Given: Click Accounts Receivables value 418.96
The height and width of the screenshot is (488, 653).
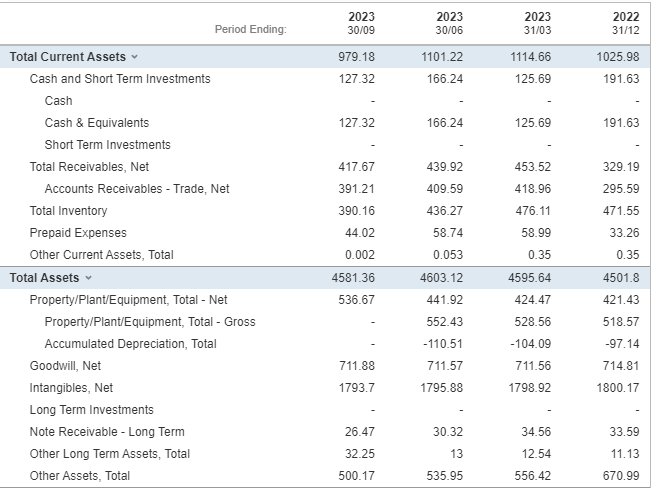Looking at the screenshot, I should [533, 189].
